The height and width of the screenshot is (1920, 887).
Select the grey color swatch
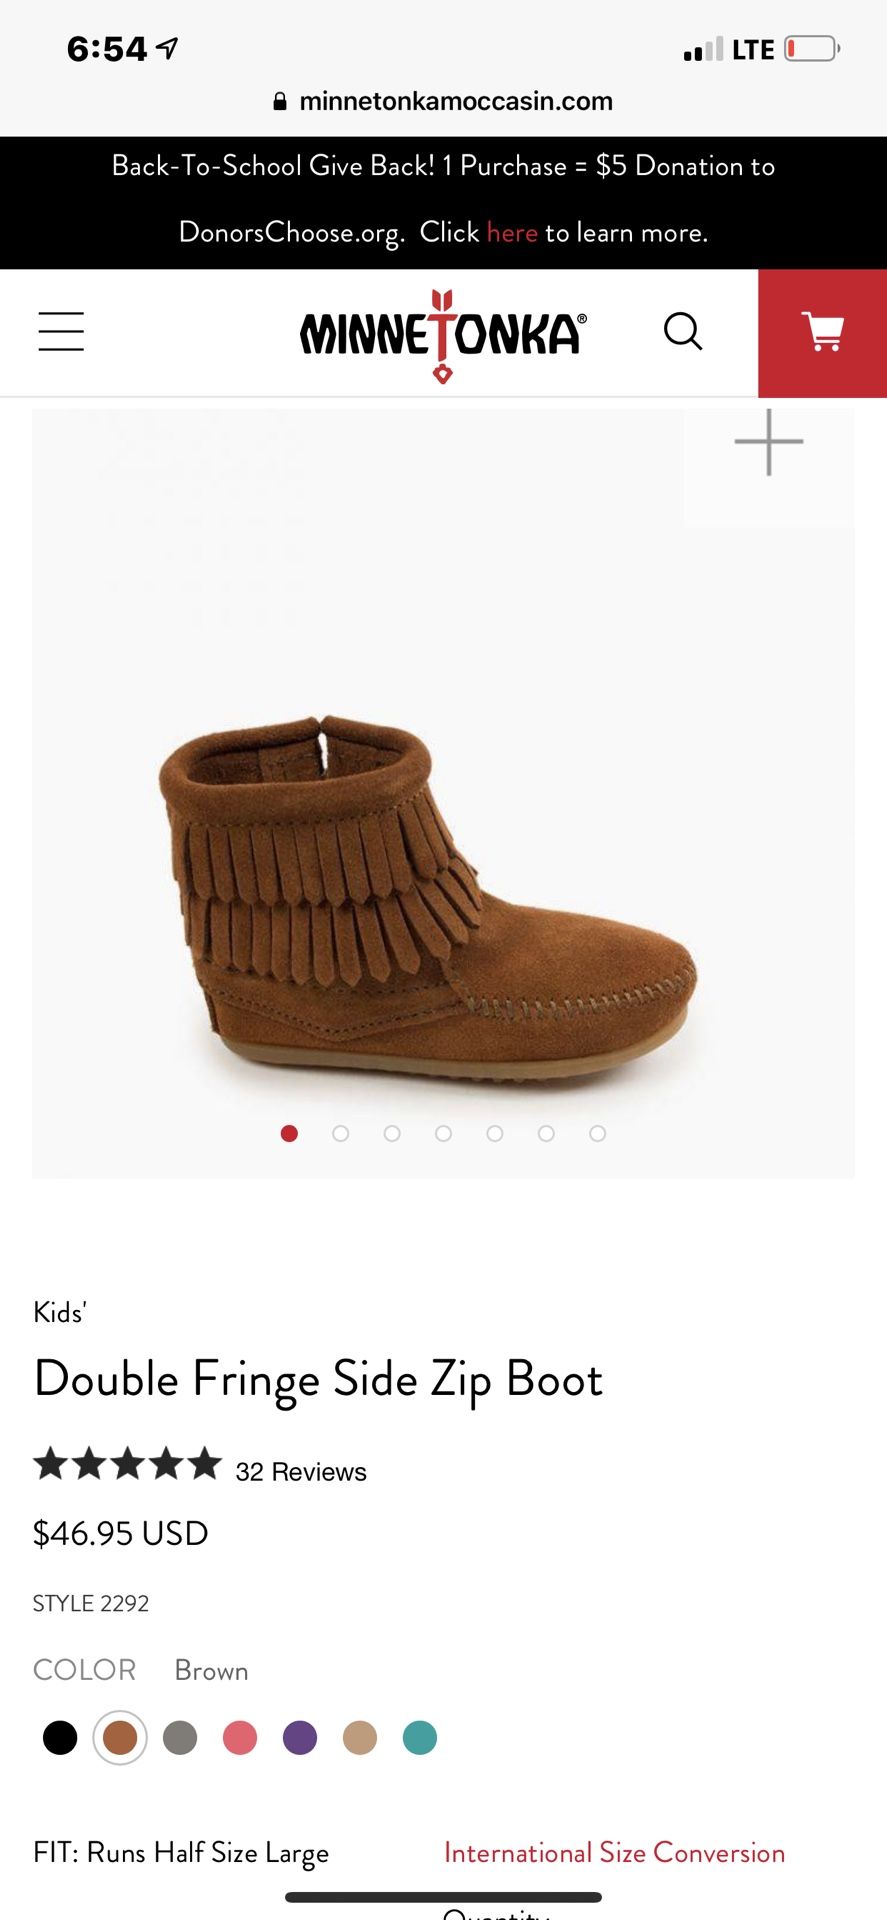tap(180, 1738)
